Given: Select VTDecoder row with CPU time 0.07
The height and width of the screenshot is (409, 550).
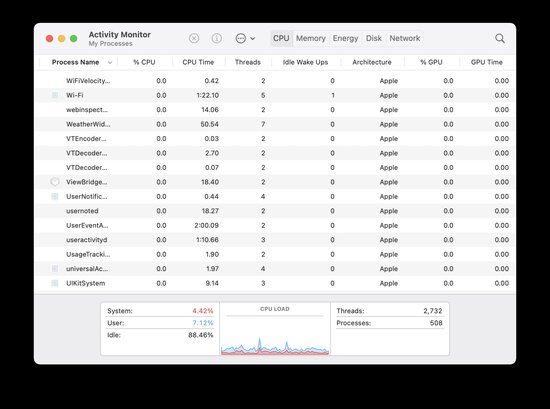Looking at the screenshot, I should pos(275,168).
